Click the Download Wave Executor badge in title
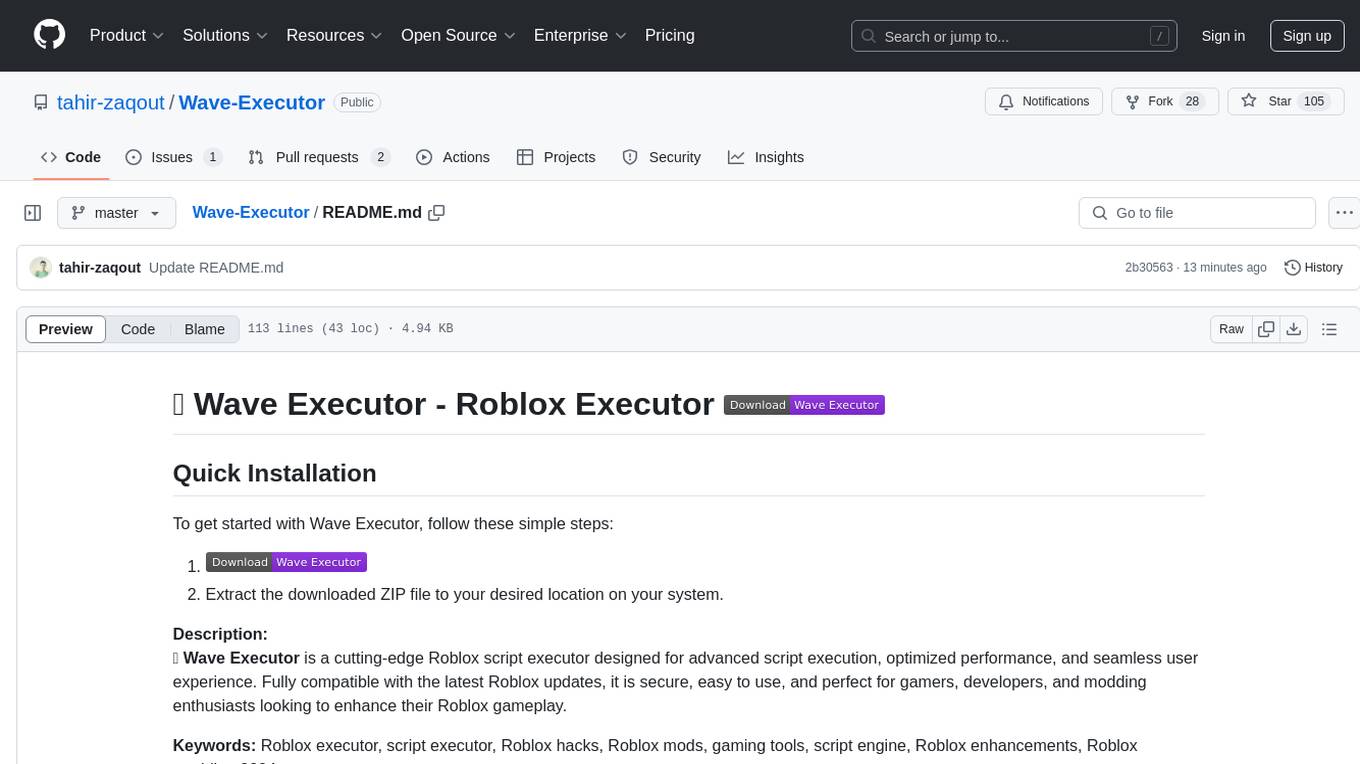The height and width of the screenshot is (764, 1360). (804, 405)
